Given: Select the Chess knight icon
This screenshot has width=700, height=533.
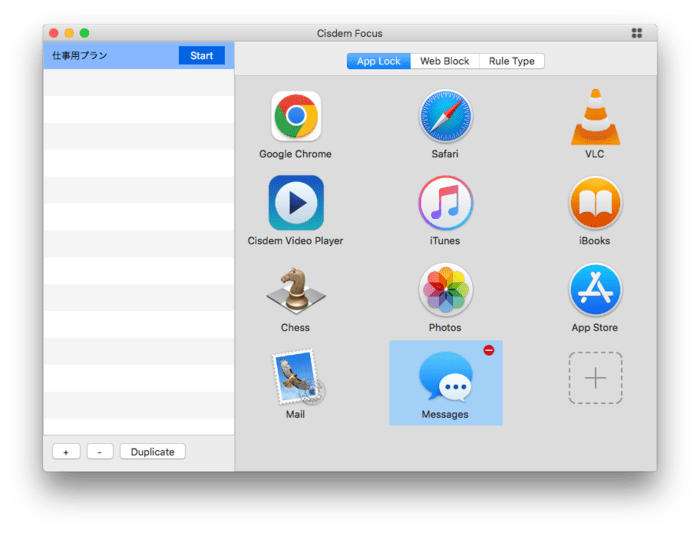Looking at the screenshot, I should click(296, 290).
